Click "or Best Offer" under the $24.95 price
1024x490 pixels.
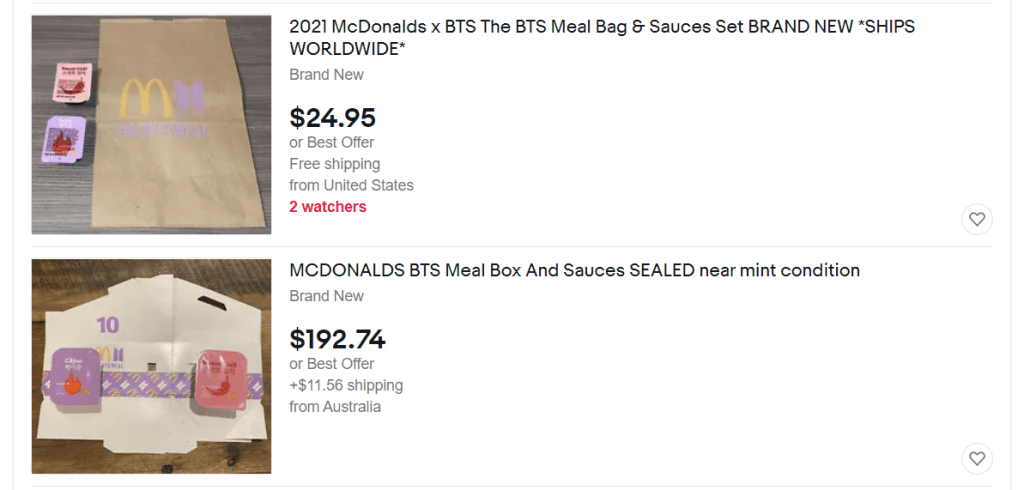pyautogui.click(x=331, y=142)
